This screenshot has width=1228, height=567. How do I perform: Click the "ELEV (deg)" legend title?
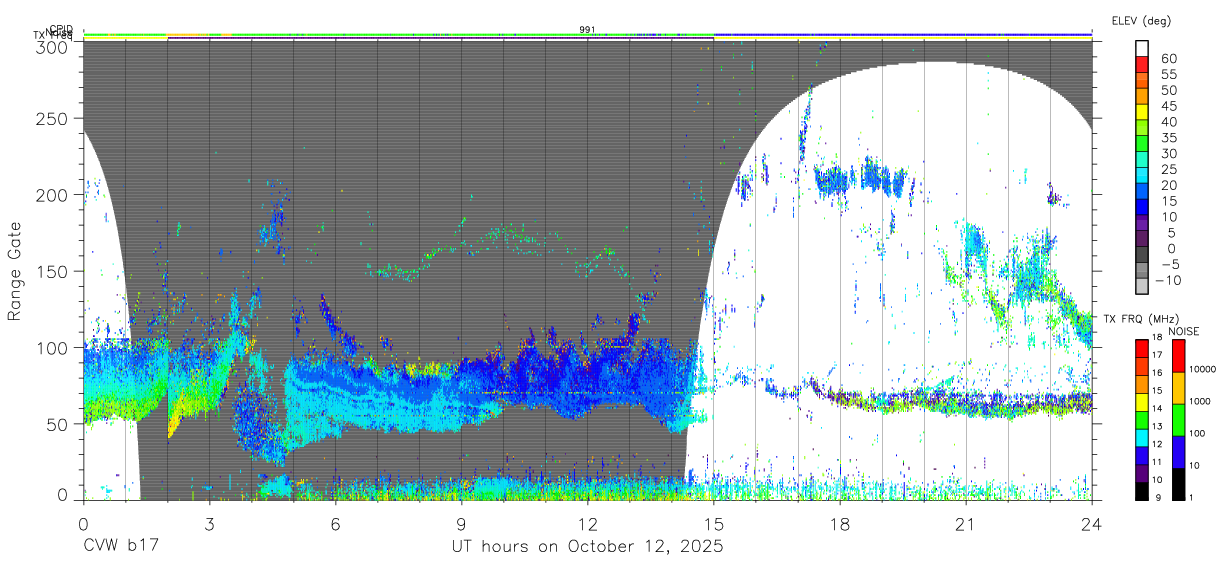pyautogui.click(x=1141, y=20)
